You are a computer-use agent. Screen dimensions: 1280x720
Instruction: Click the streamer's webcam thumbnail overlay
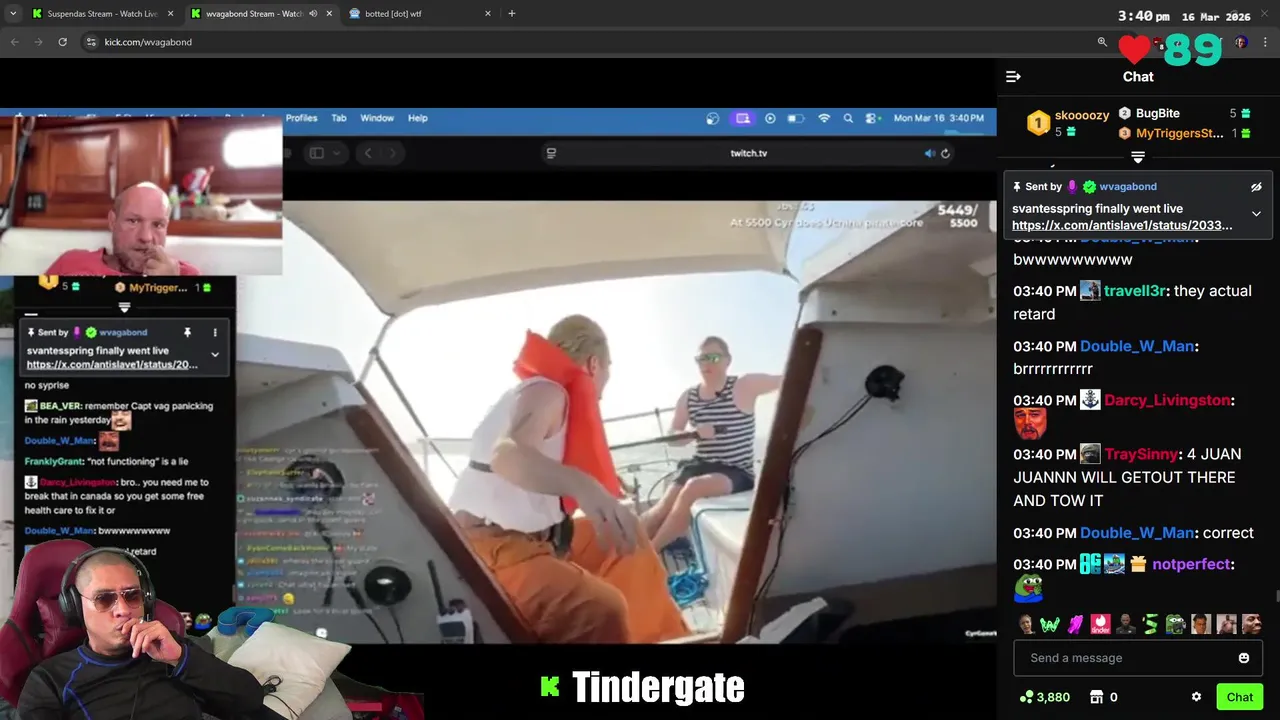click(x=141, y=196)
